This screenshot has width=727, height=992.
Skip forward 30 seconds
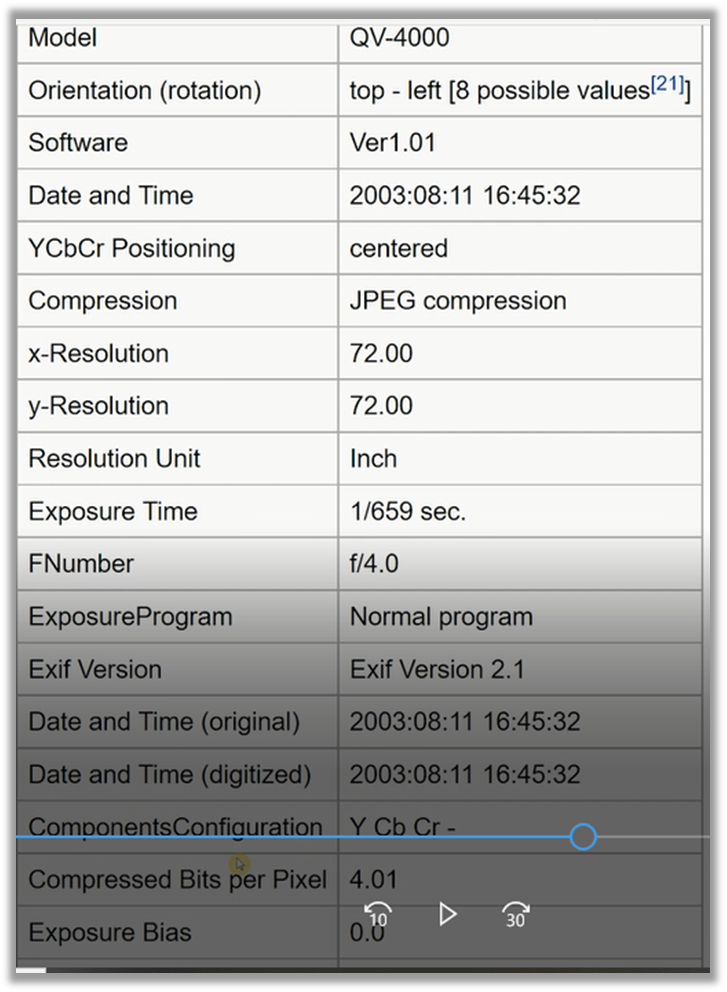515,914
